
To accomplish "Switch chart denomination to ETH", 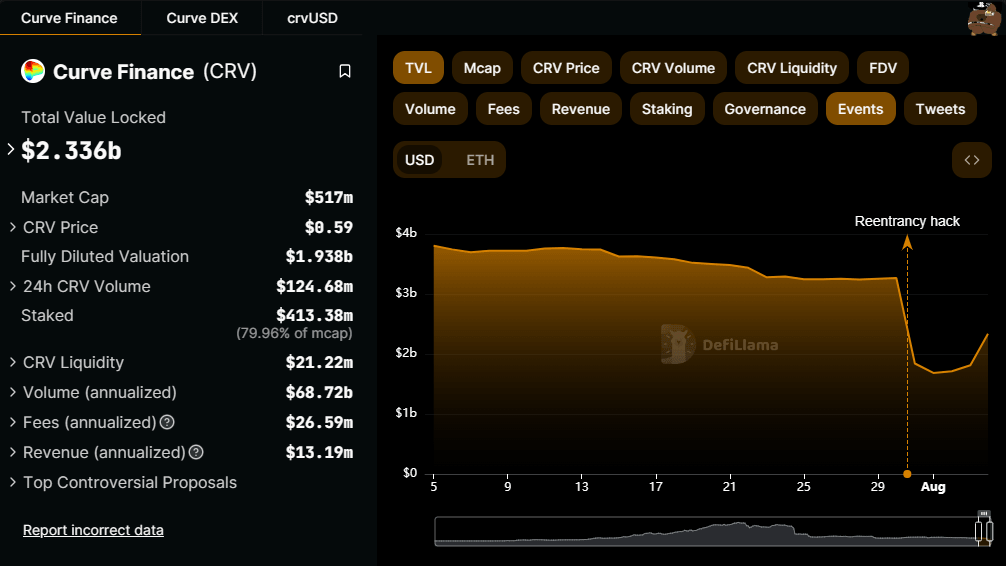I will tap(480, 160).
